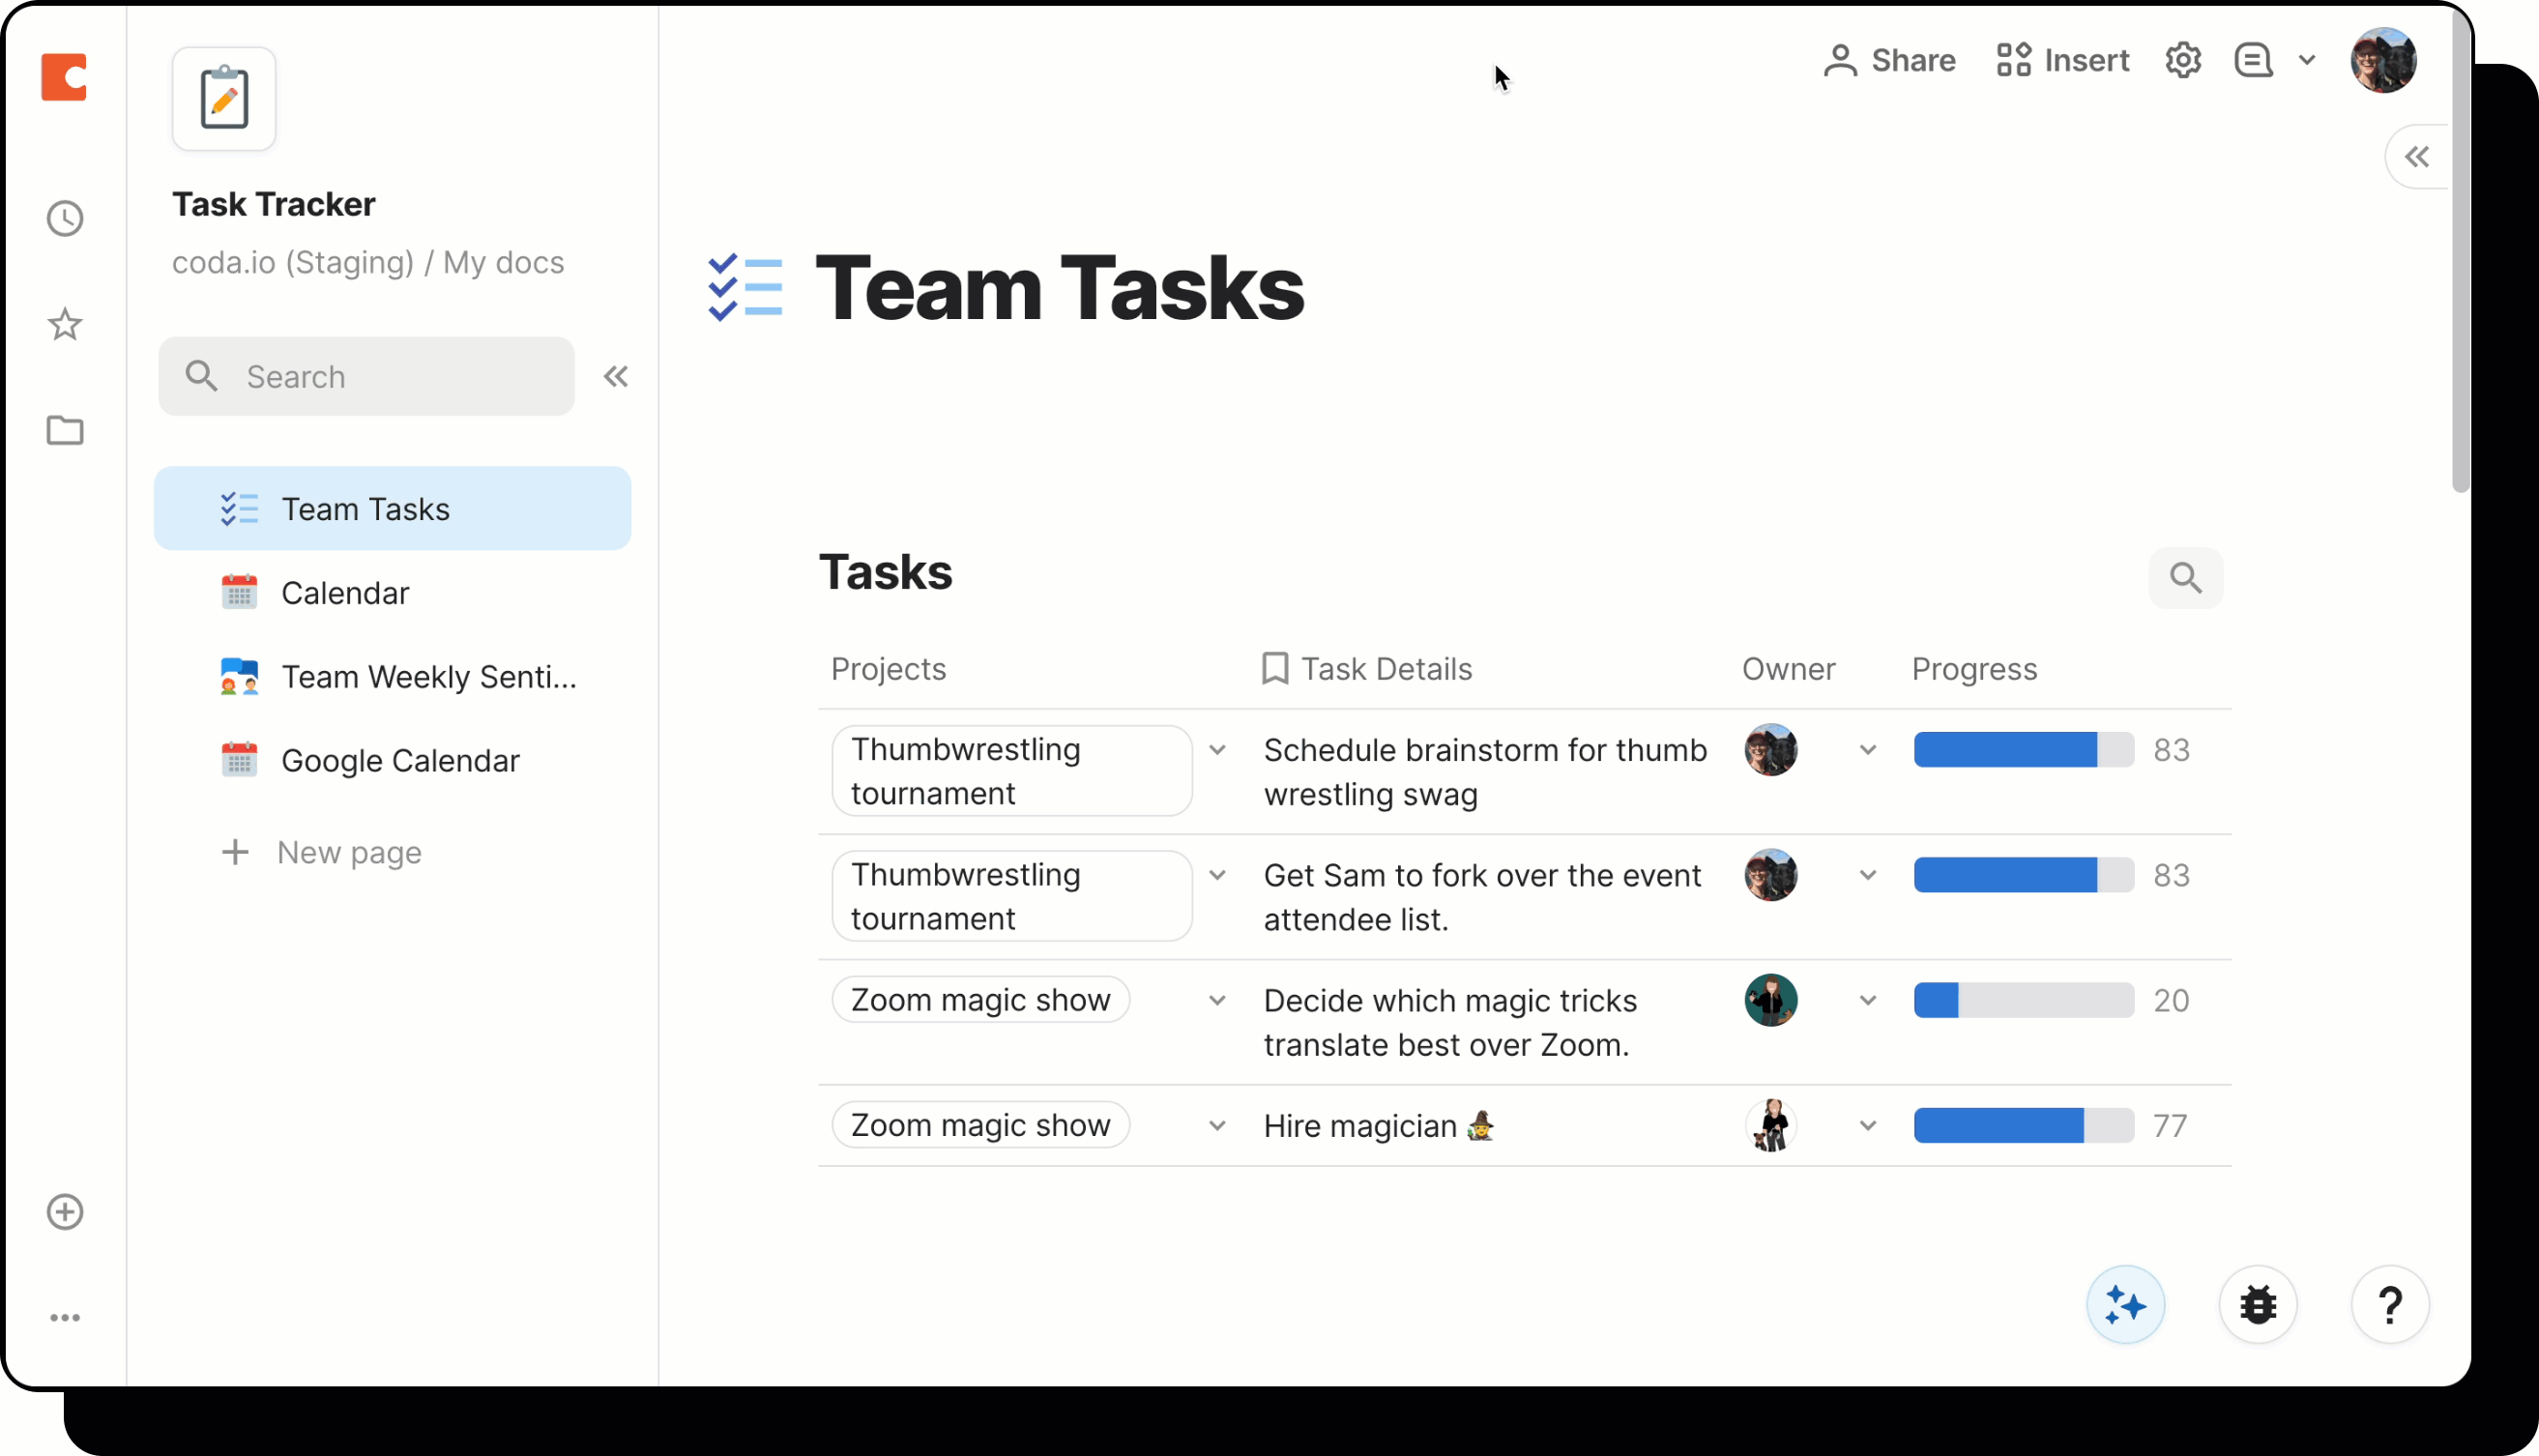Open the Recent docs clock icon

coord(65,219)
